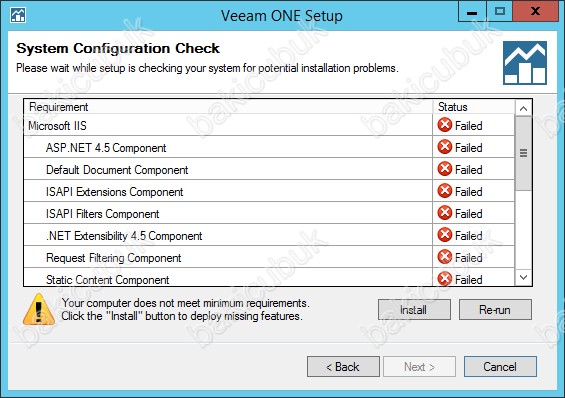
Task: Go back with the Back button
Action: pos(343,367)
